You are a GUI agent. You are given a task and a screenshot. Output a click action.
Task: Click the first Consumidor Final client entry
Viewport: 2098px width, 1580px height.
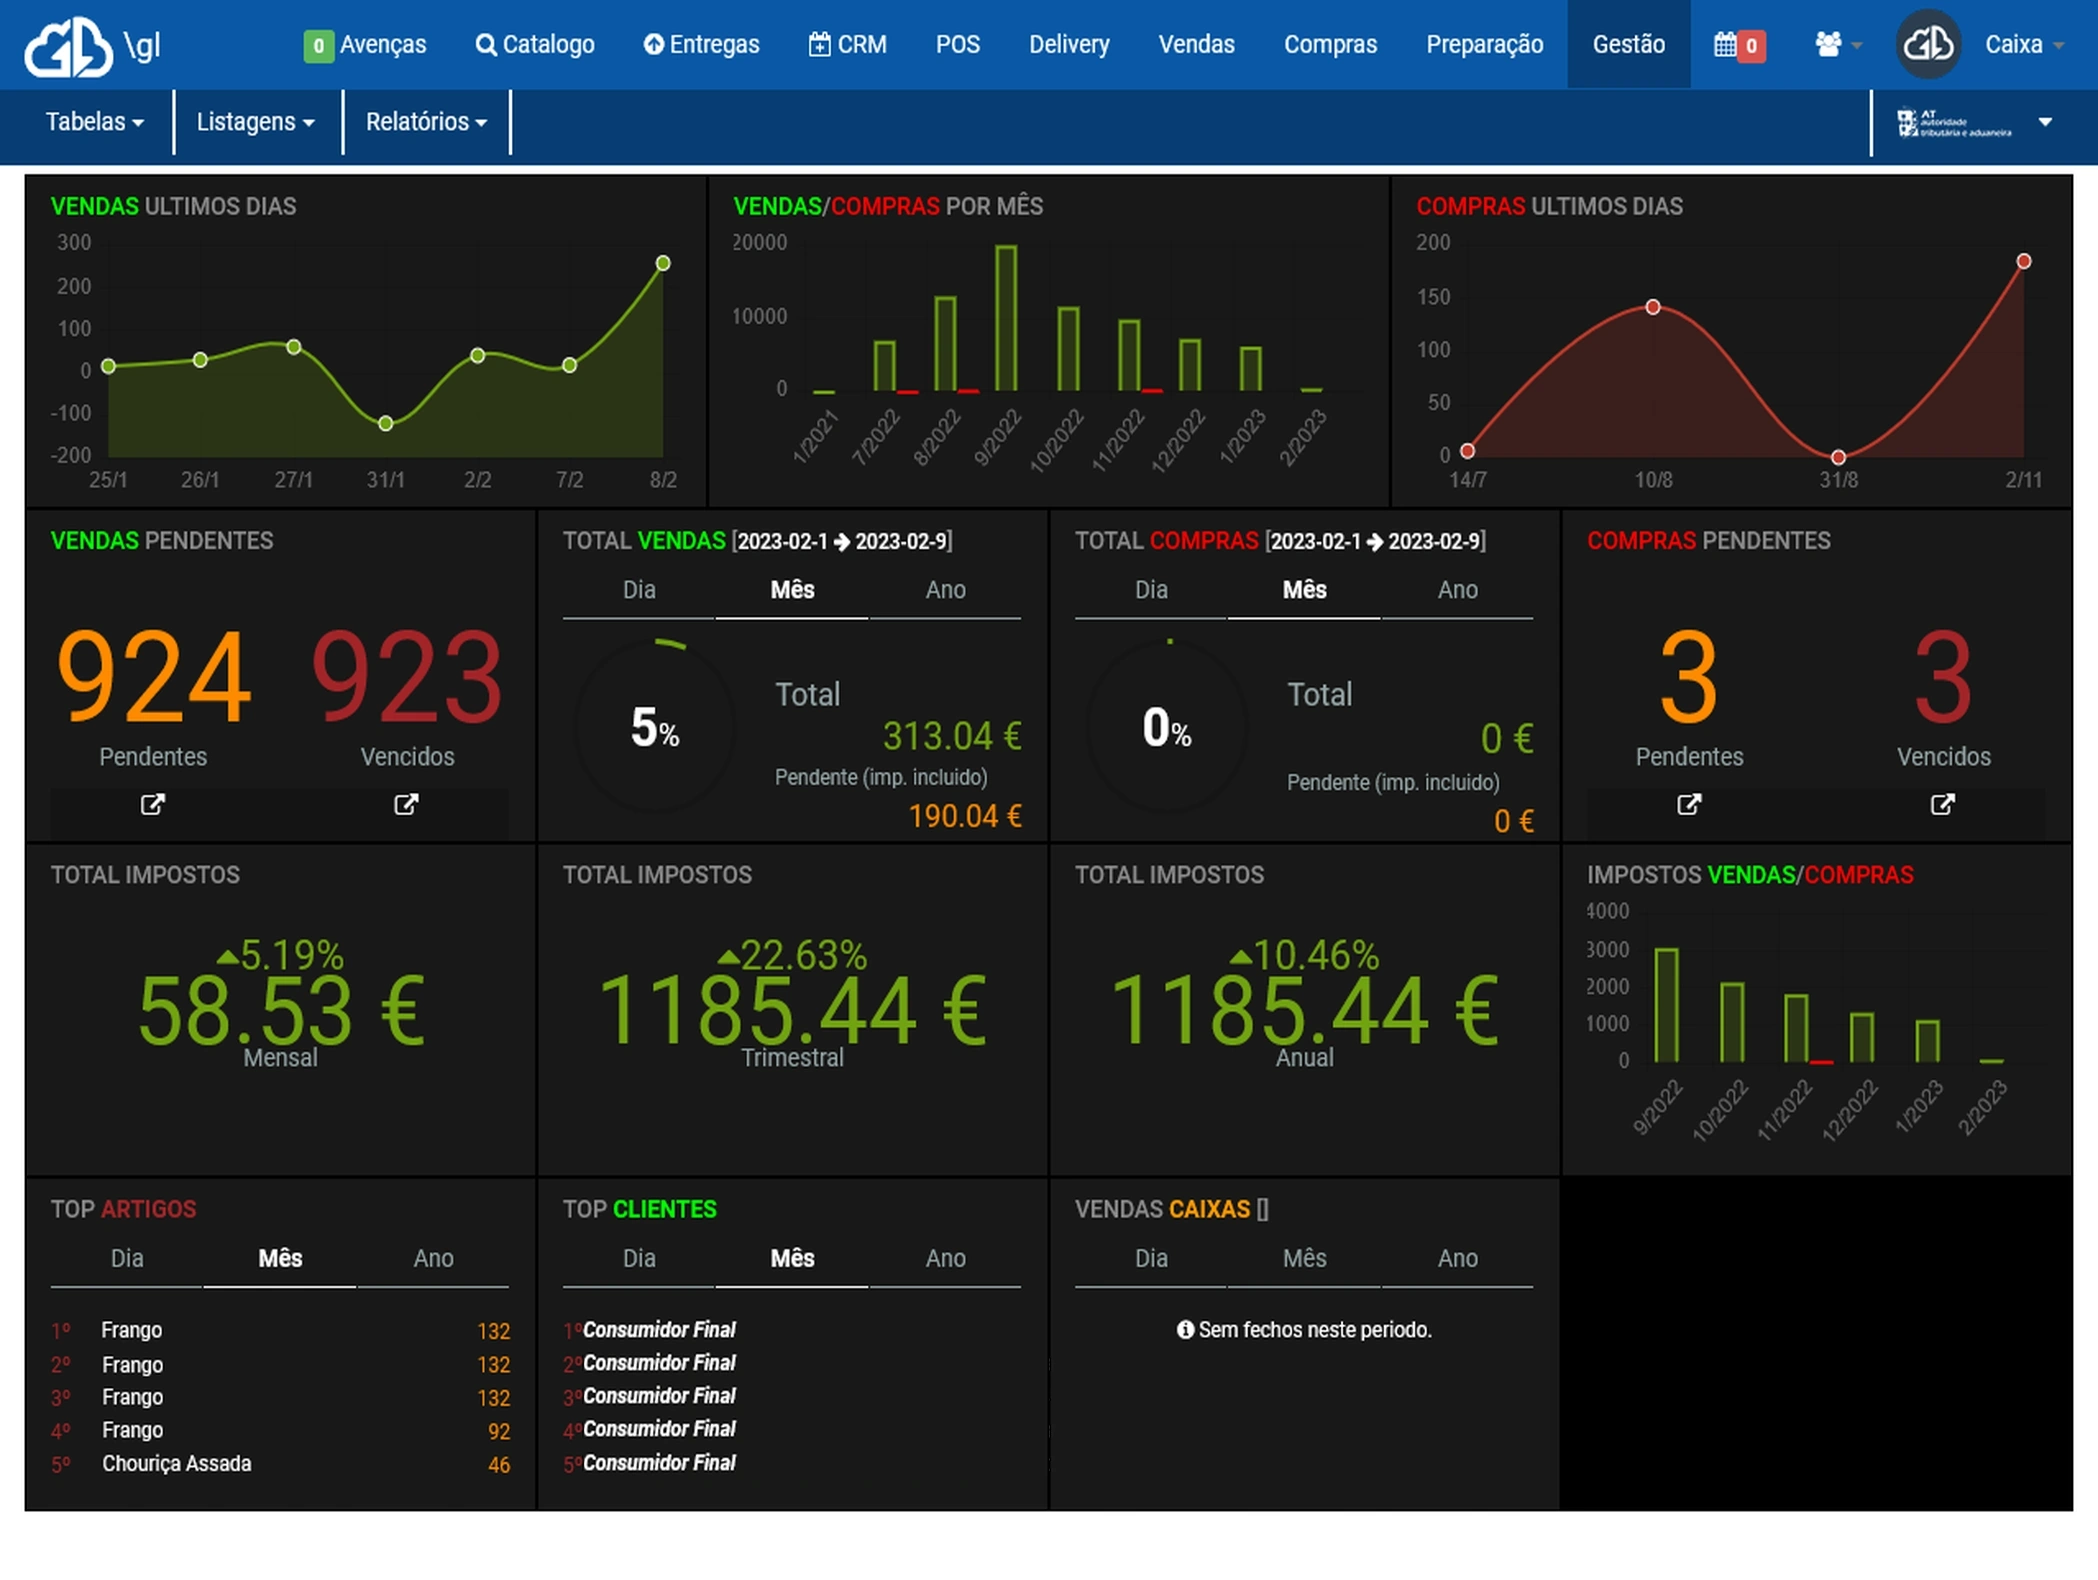pos(660,1330)
